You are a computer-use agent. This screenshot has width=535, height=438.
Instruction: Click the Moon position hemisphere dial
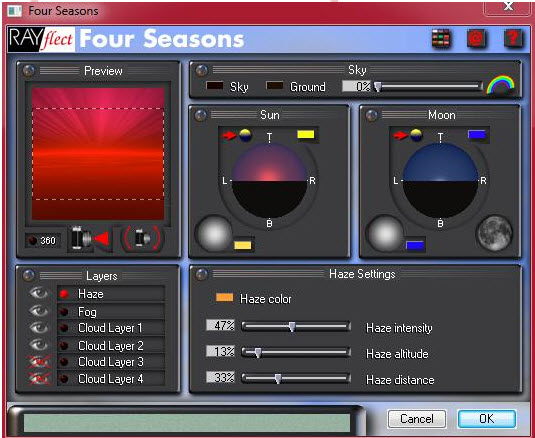(x=440, y=180)
